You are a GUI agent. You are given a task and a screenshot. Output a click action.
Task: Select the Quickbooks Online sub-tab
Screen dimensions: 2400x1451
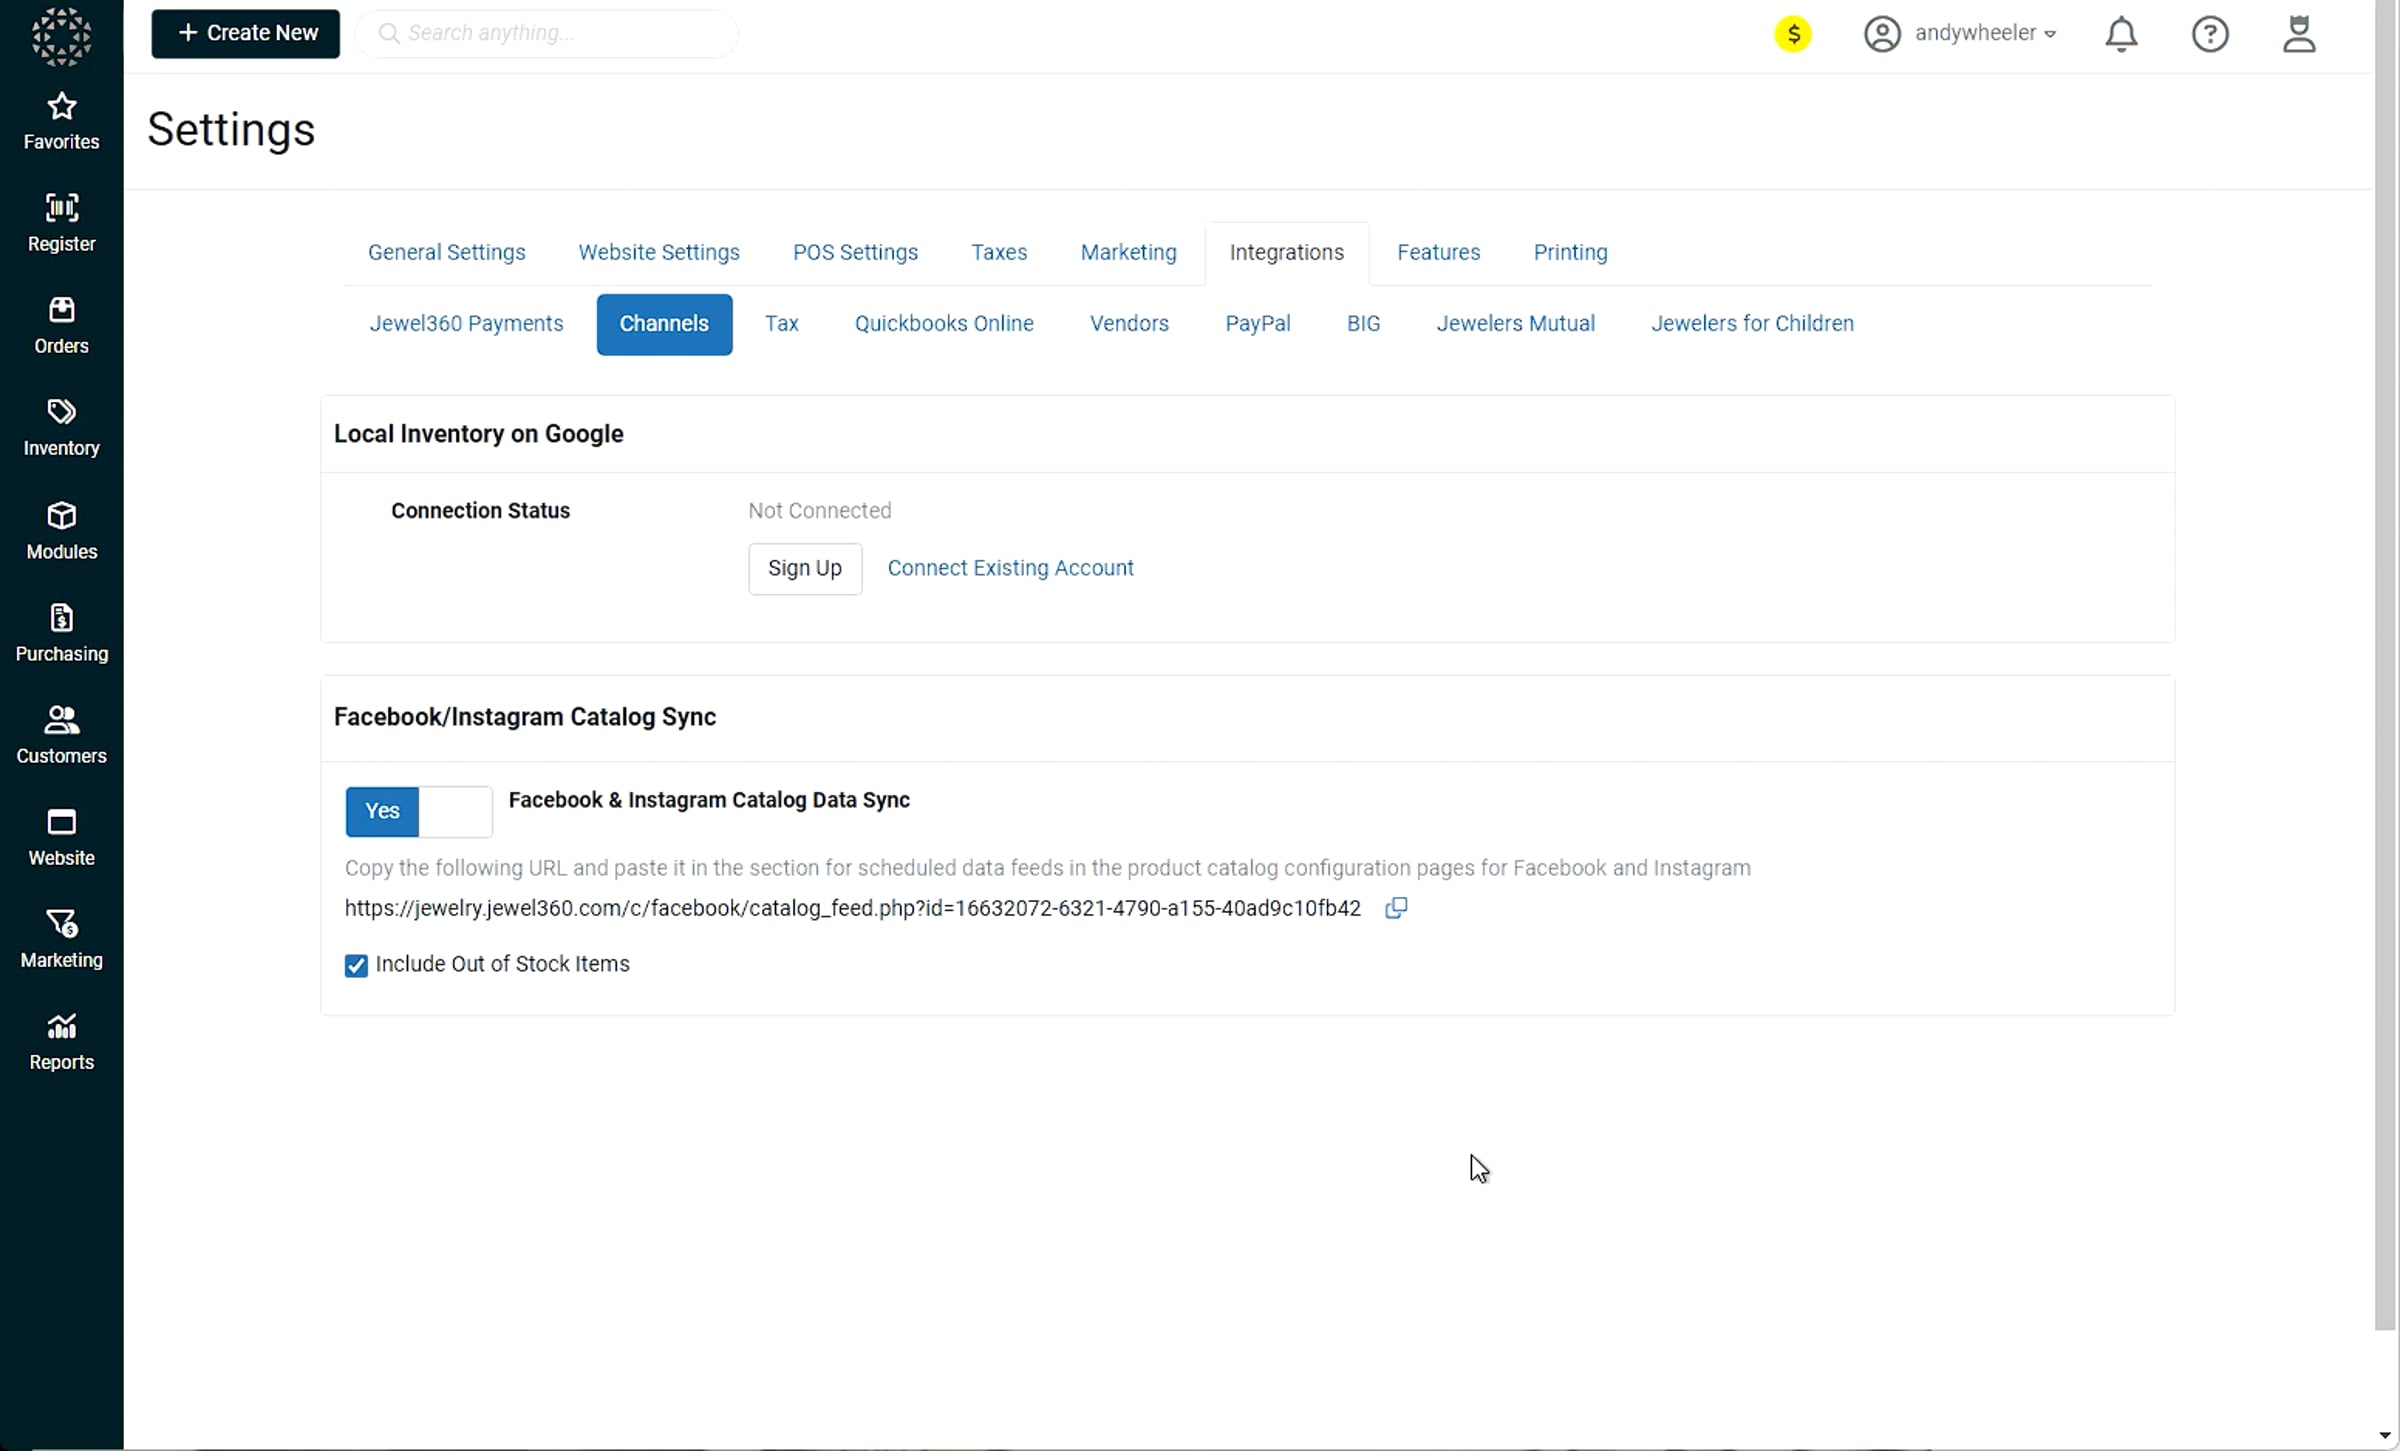pos(943,324)
